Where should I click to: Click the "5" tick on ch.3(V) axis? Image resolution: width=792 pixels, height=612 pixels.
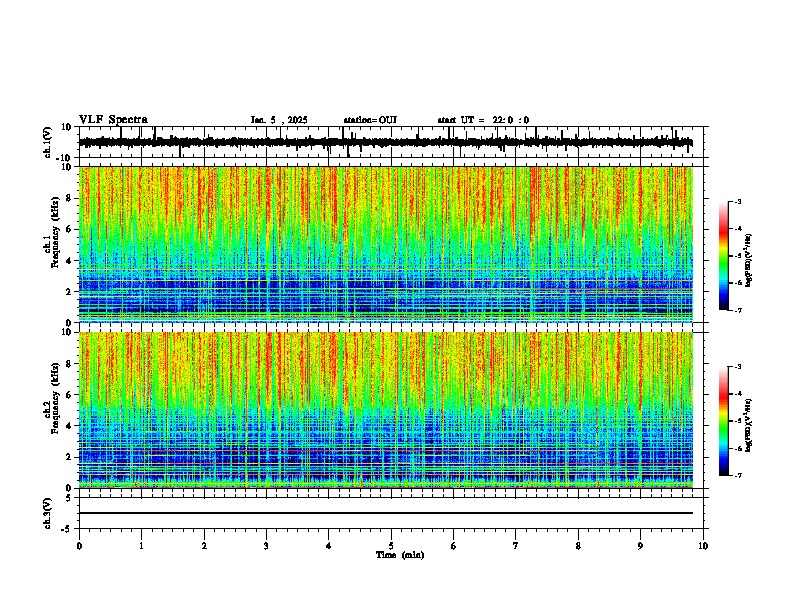click(70, 498)
